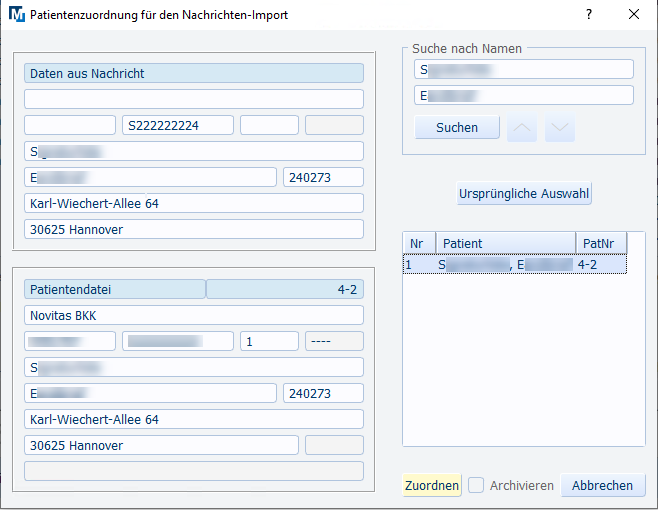Close the Patientenzuordnung dialog

click(634, 14)
